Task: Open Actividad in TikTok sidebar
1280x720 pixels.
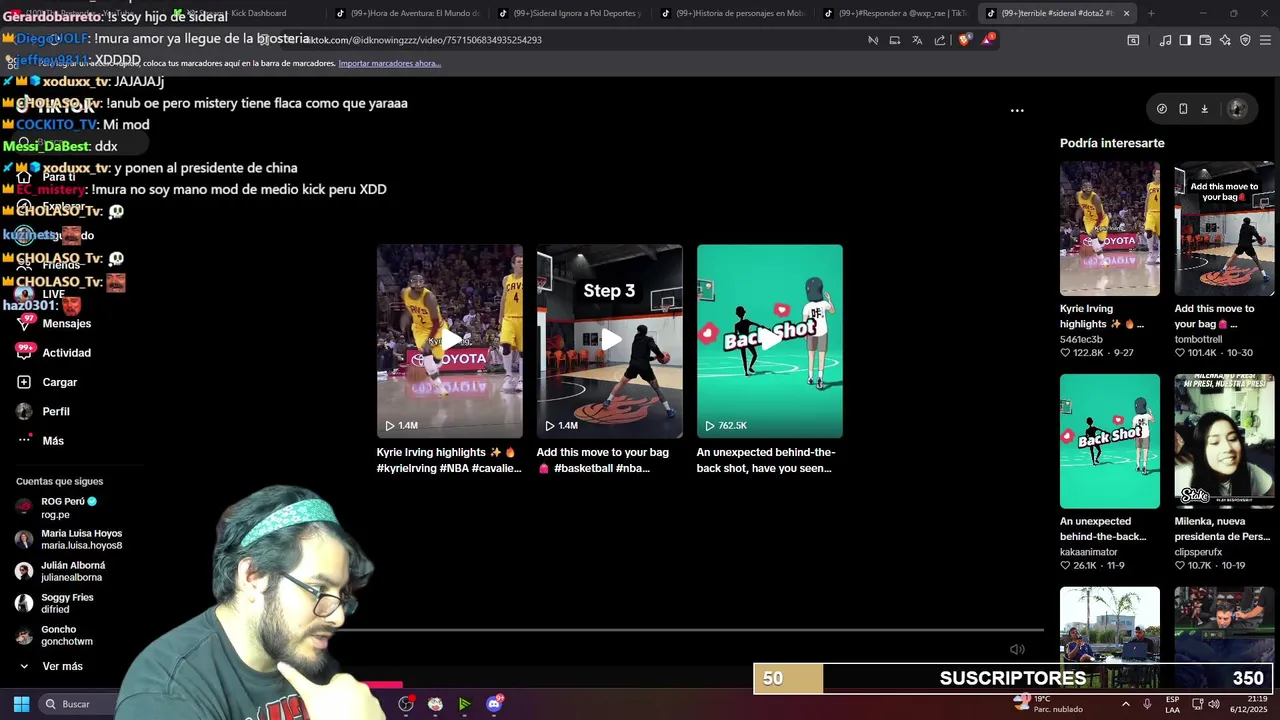Action: (56, 352)
